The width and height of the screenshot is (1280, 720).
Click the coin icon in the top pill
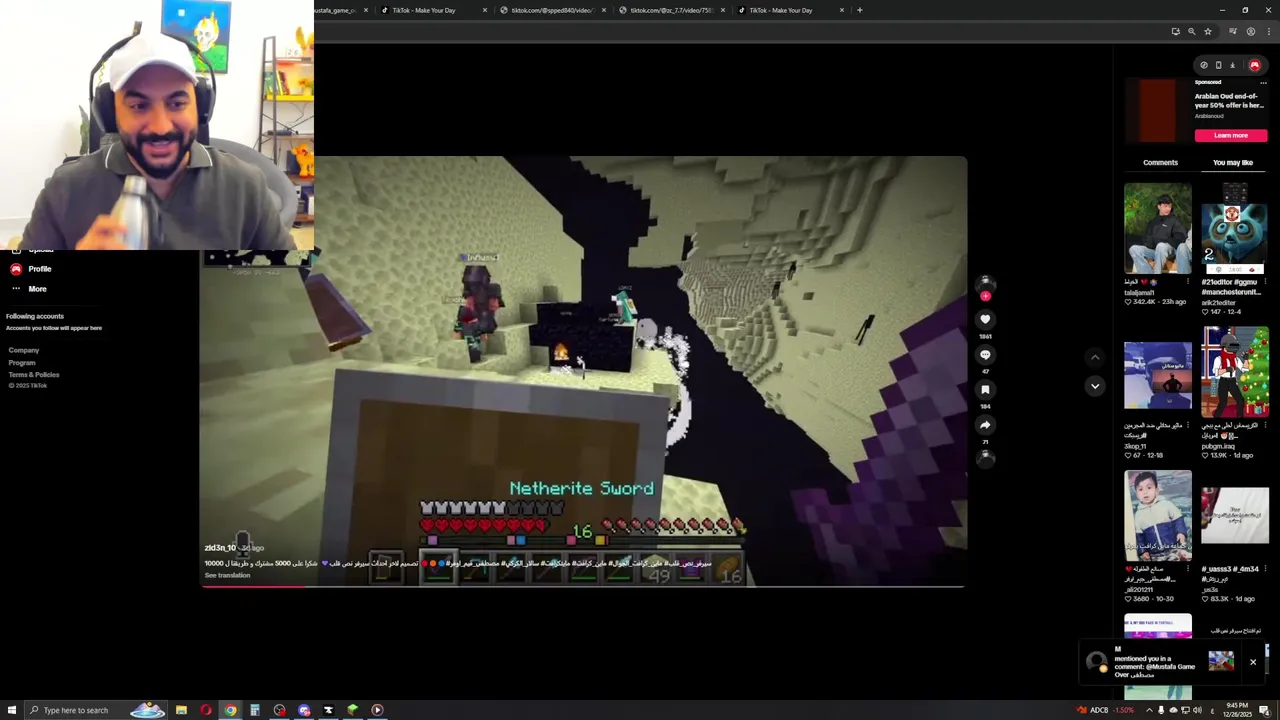pos(1204,65)
